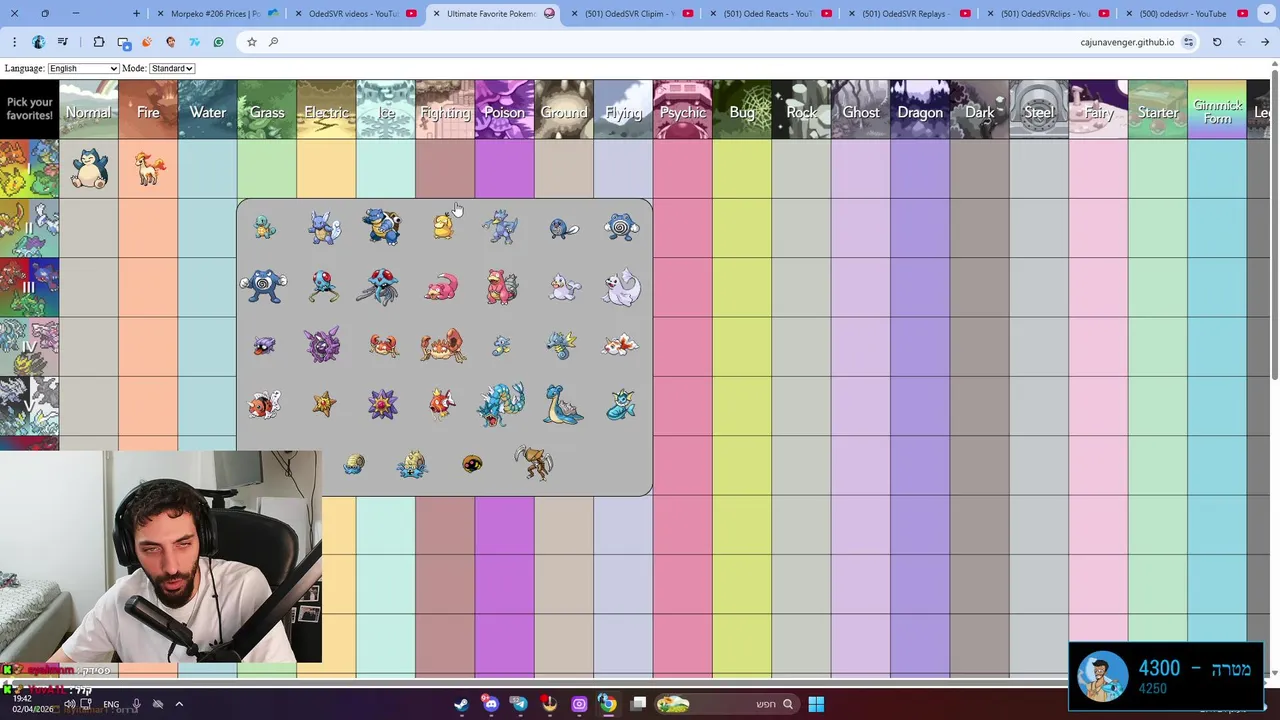This screenshot has height=720, width=1280.
Task: Pick Vaporeon in the Water popup
Action: click(x=620, y=405)
